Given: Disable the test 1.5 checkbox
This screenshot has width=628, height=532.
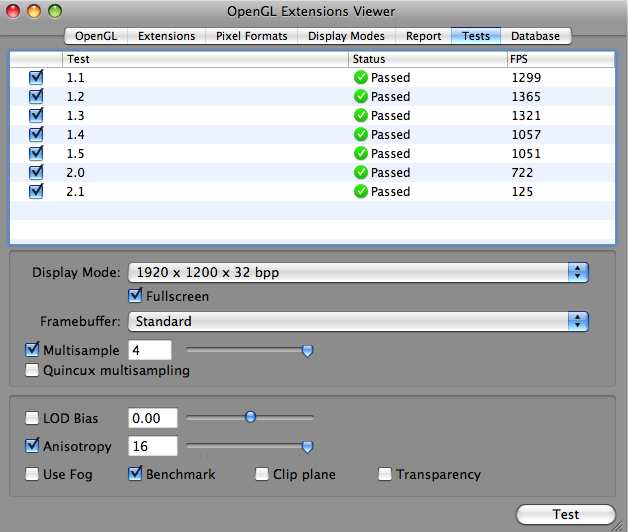Looking at the screenshot, I should coord(36,153).
